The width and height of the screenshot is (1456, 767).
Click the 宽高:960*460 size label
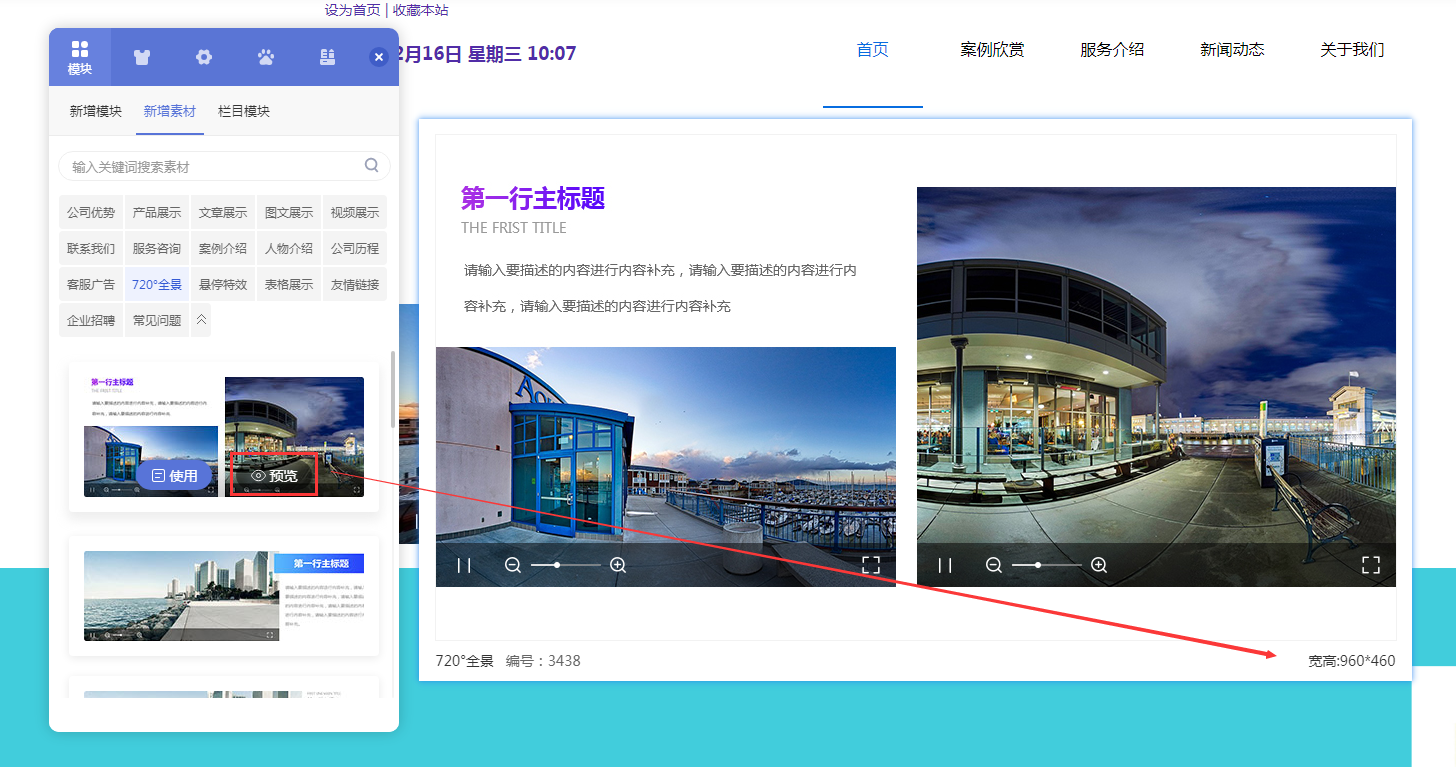pos(1352,661)
